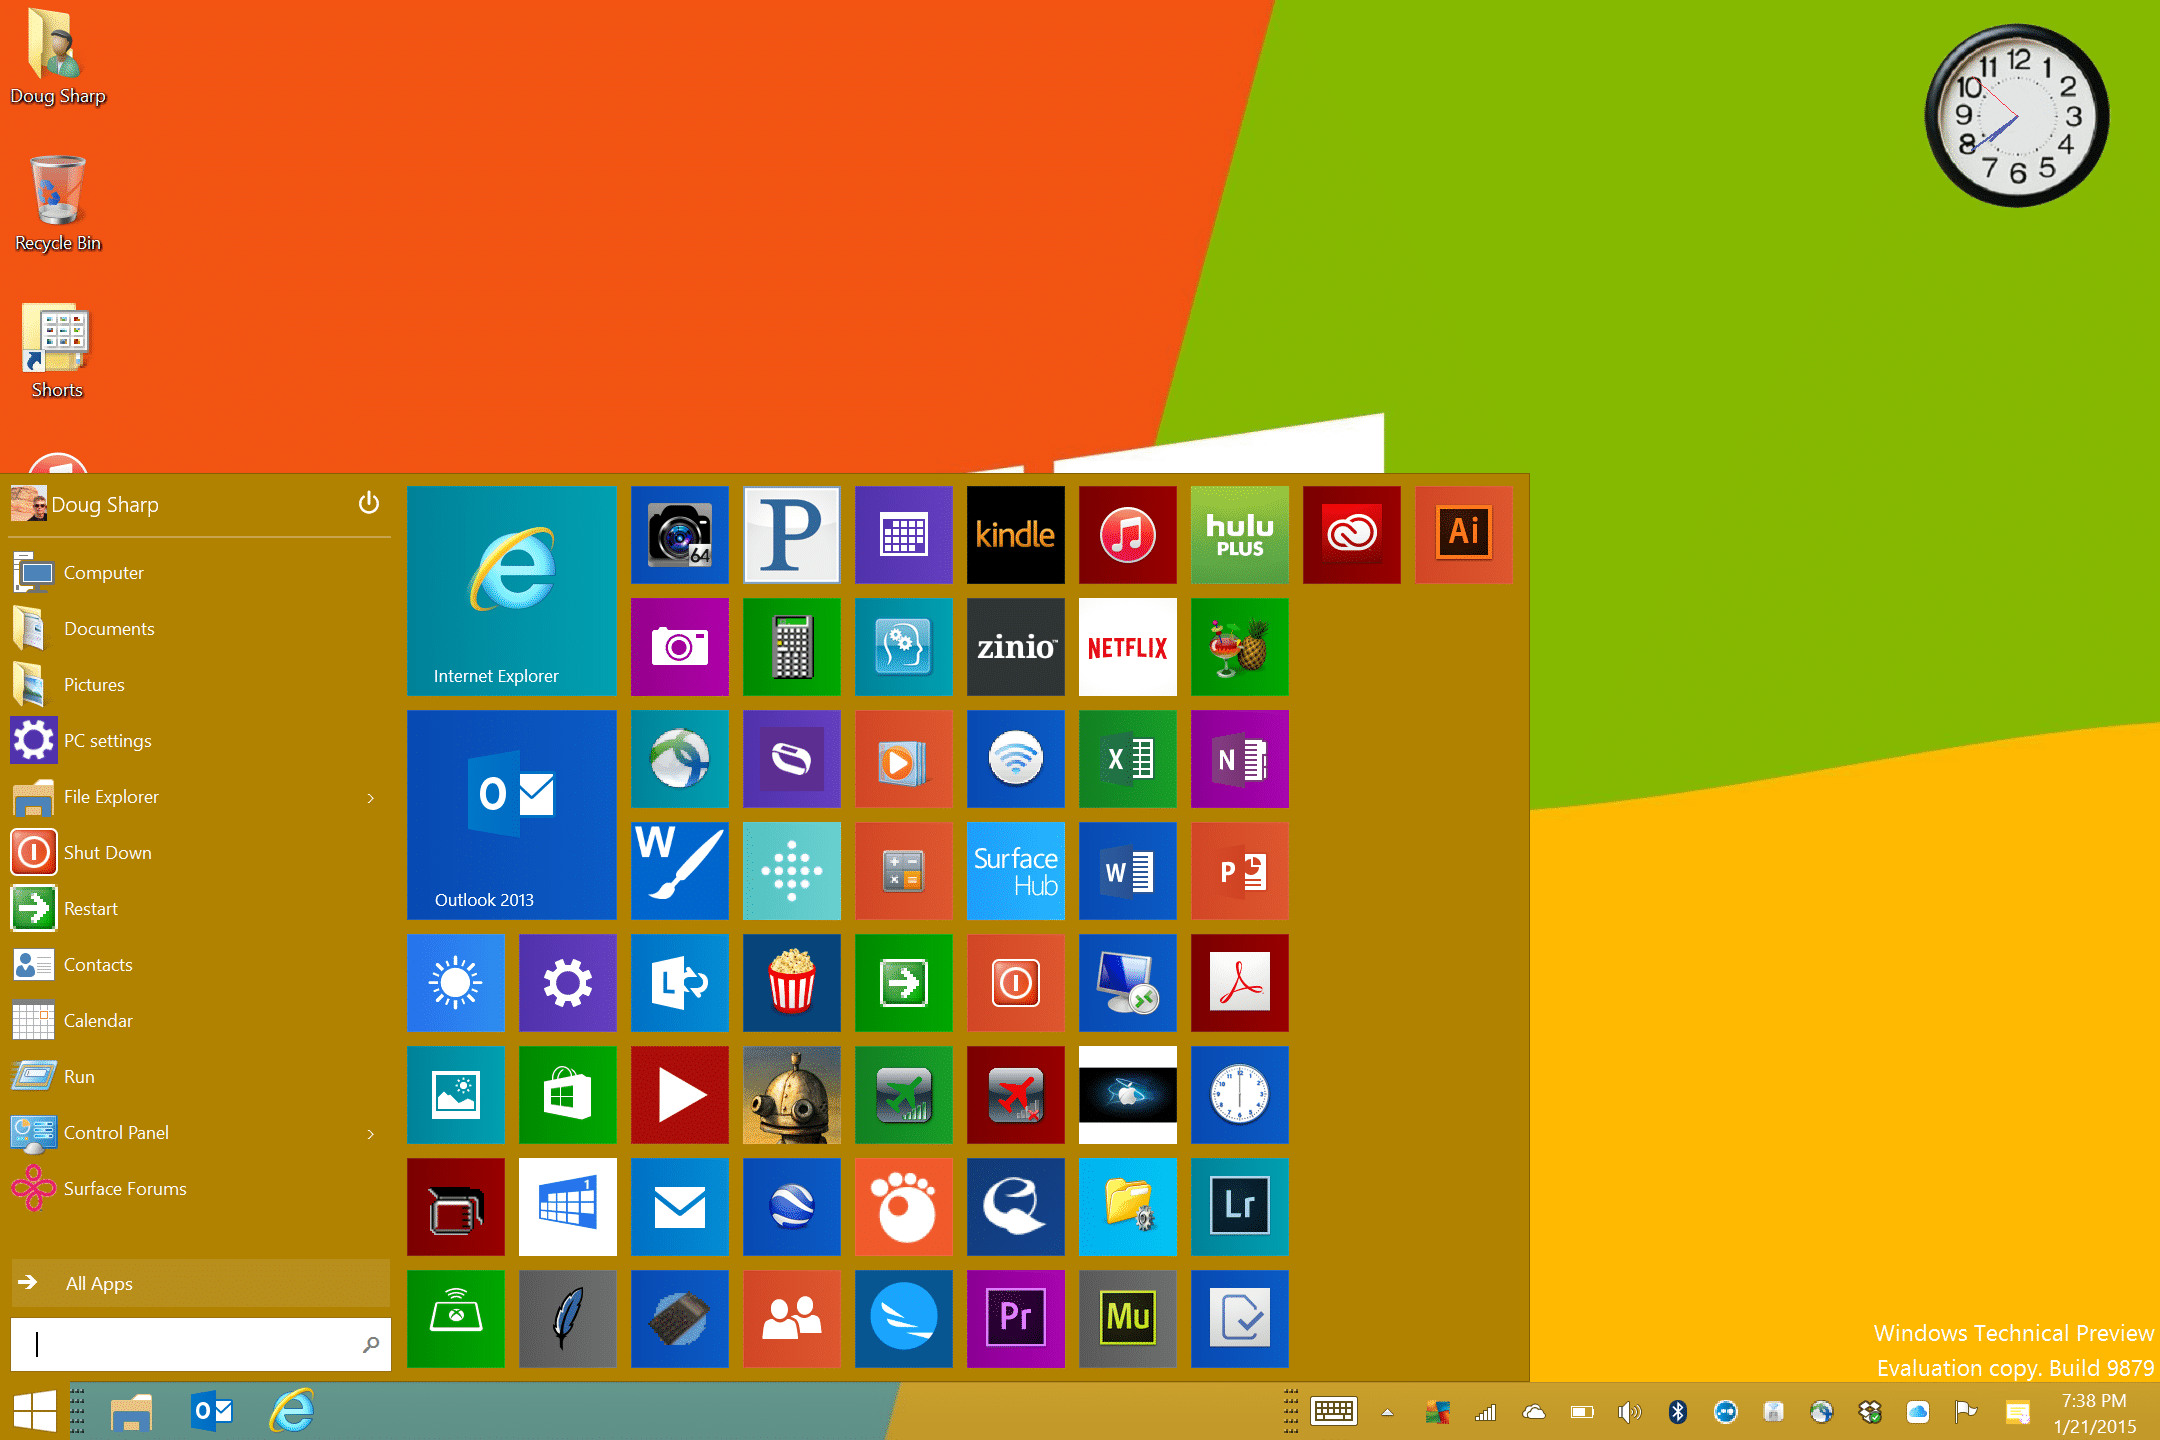Open Internet Explorer on taskbar

pos(292,1411)
